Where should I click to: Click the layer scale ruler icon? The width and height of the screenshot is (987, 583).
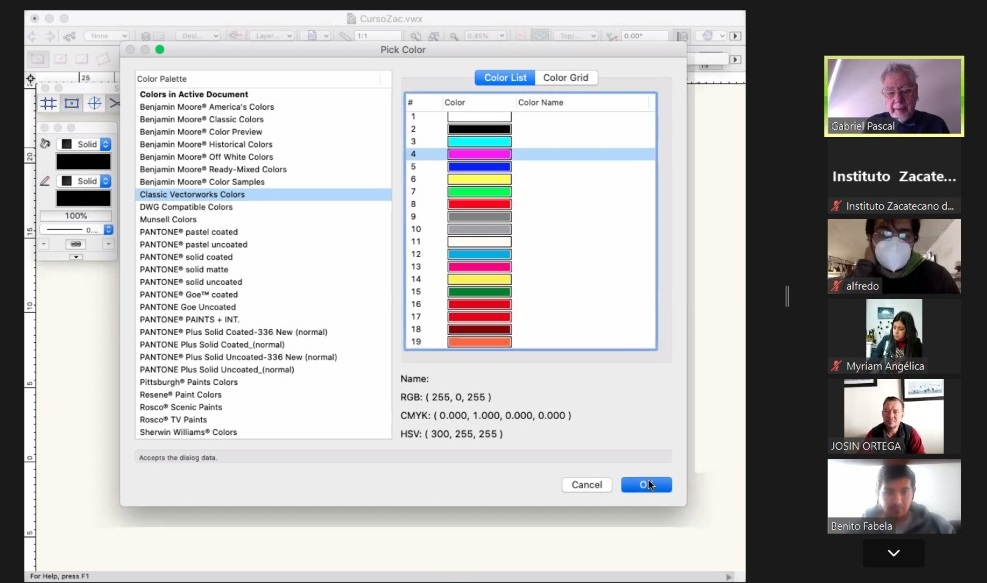[344, 36]
